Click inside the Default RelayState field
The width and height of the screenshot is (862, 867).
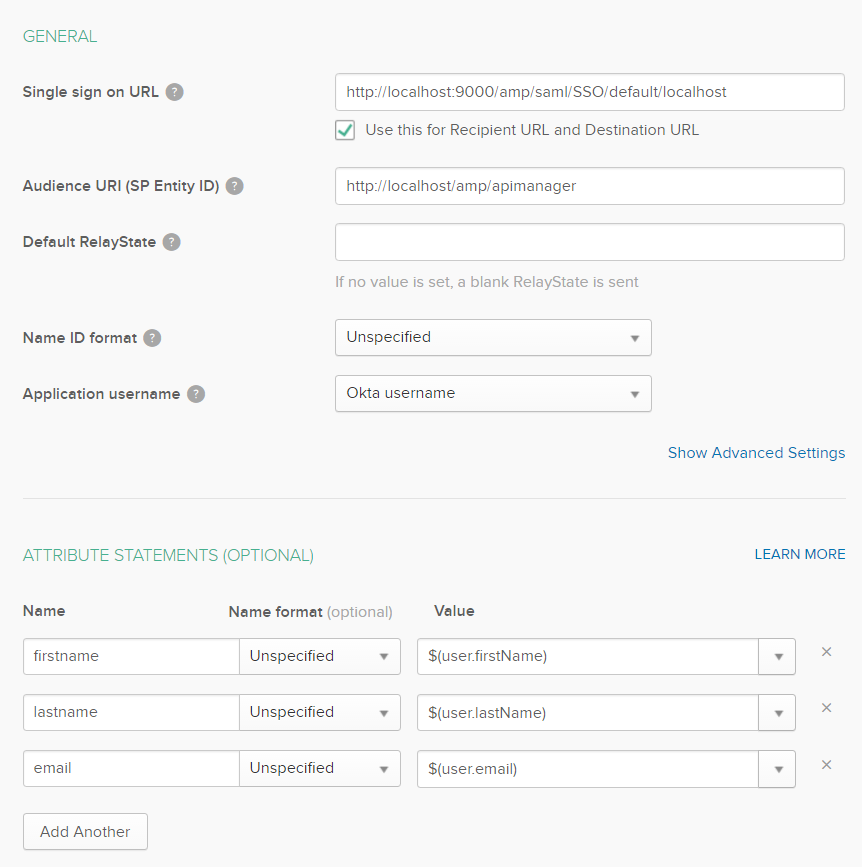589,241
